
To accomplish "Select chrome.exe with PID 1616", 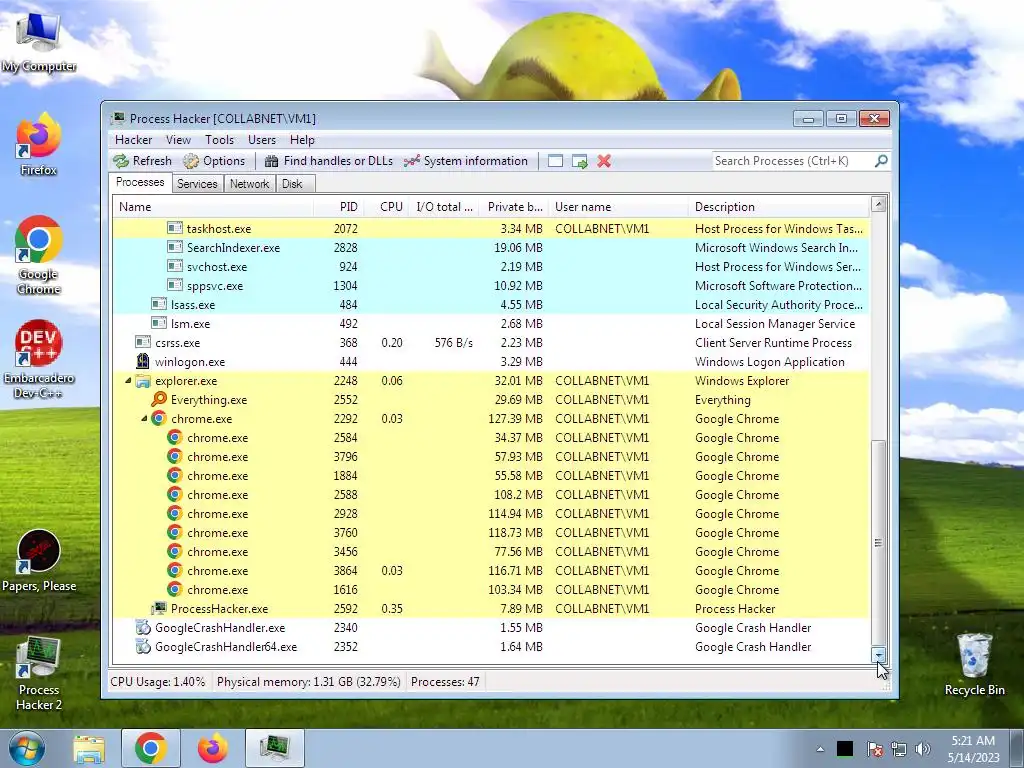I will 491,590.
